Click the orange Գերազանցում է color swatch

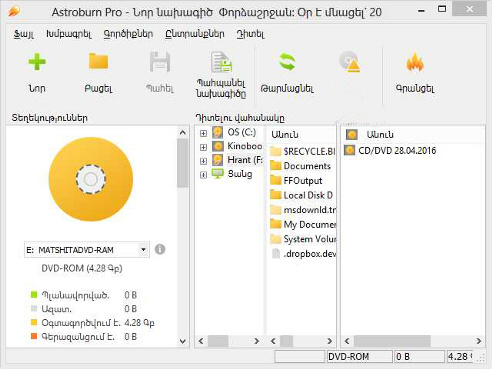[x=34, y=336]
